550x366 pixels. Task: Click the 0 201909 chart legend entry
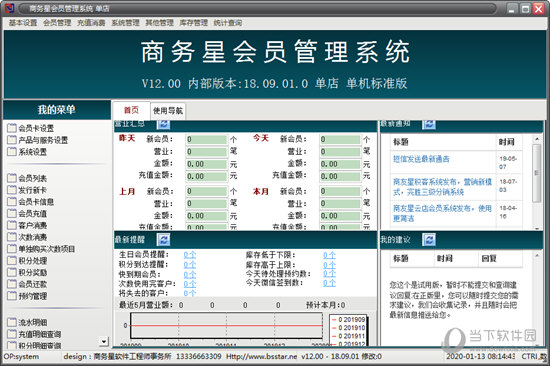tap(348, 320)
